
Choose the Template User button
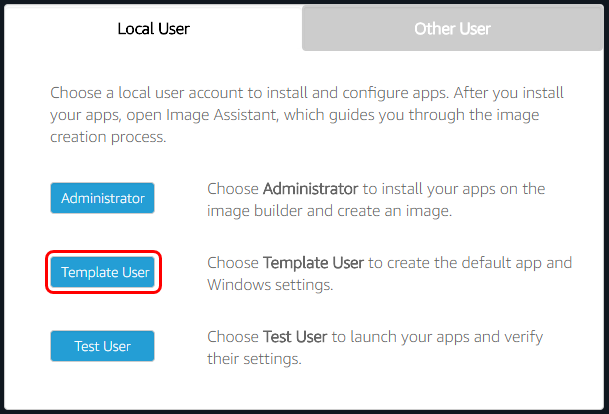point(103,272)
